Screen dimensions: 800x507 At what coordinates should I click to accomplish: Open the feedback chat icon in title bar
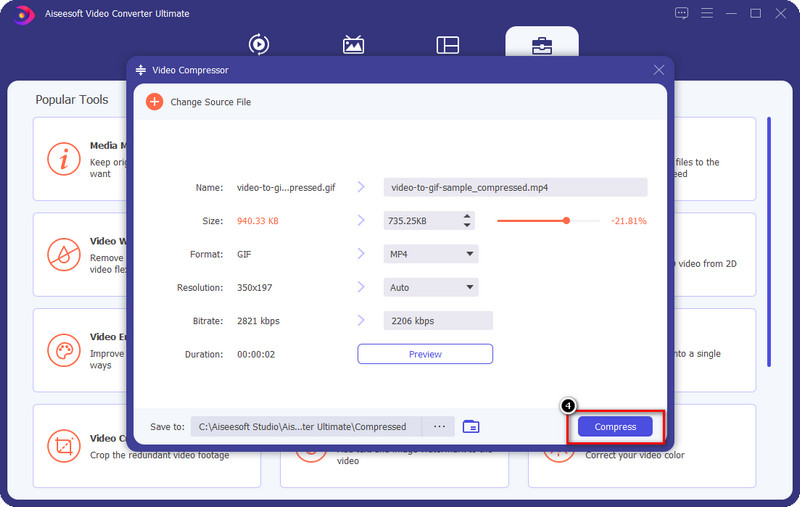point(682,13)
